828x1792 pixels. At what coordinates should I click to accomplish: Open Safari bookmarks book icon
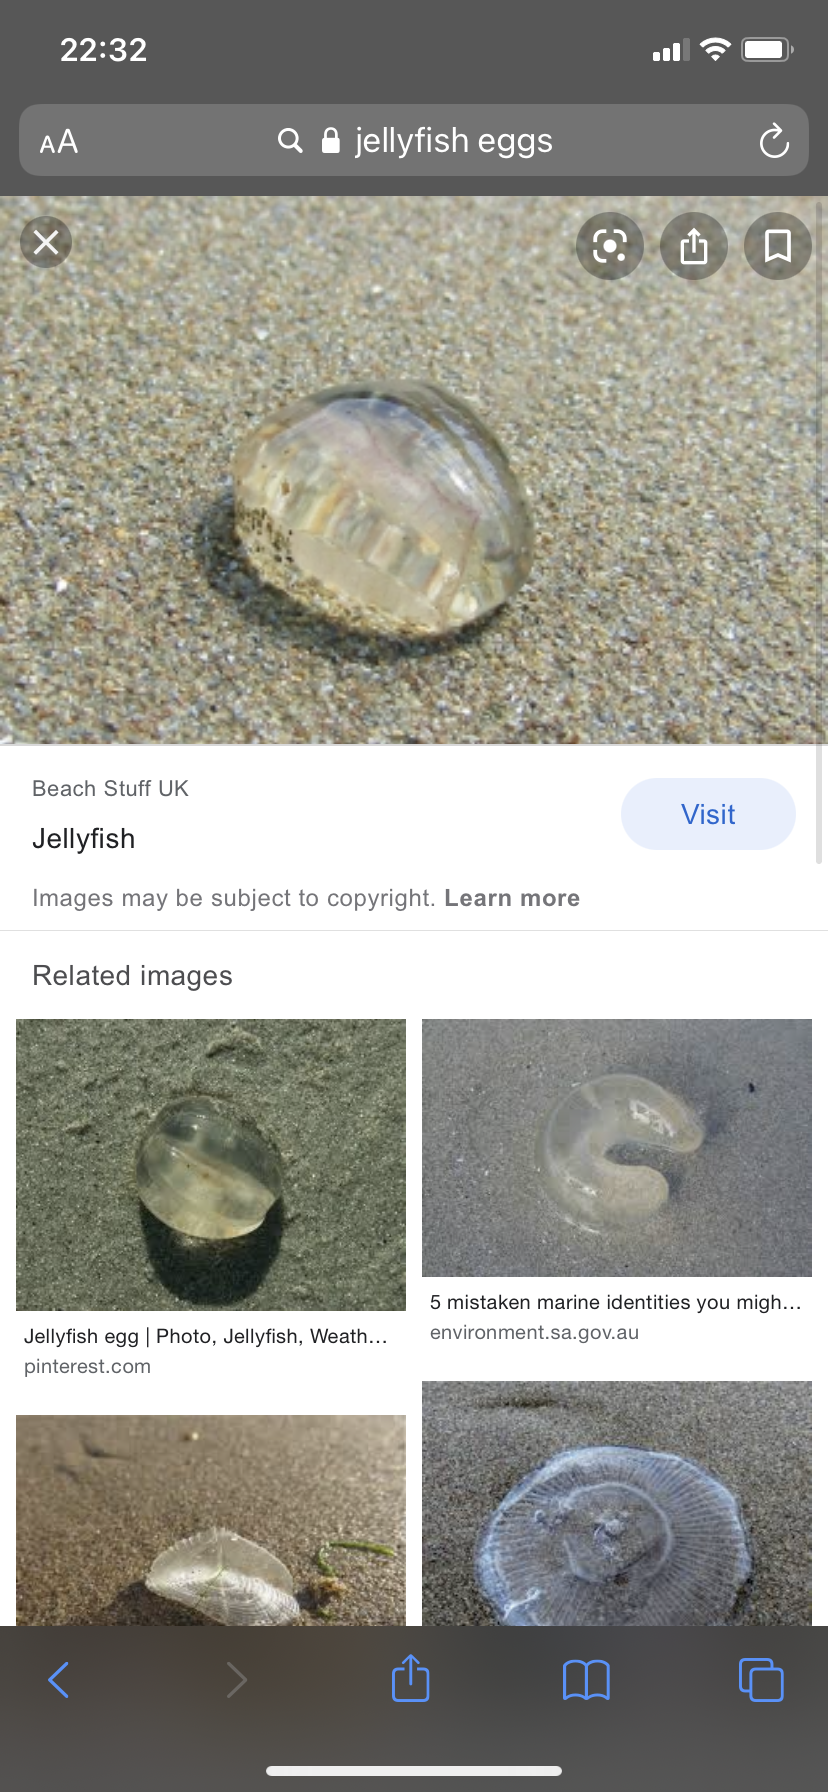[x=586, y=1680]
